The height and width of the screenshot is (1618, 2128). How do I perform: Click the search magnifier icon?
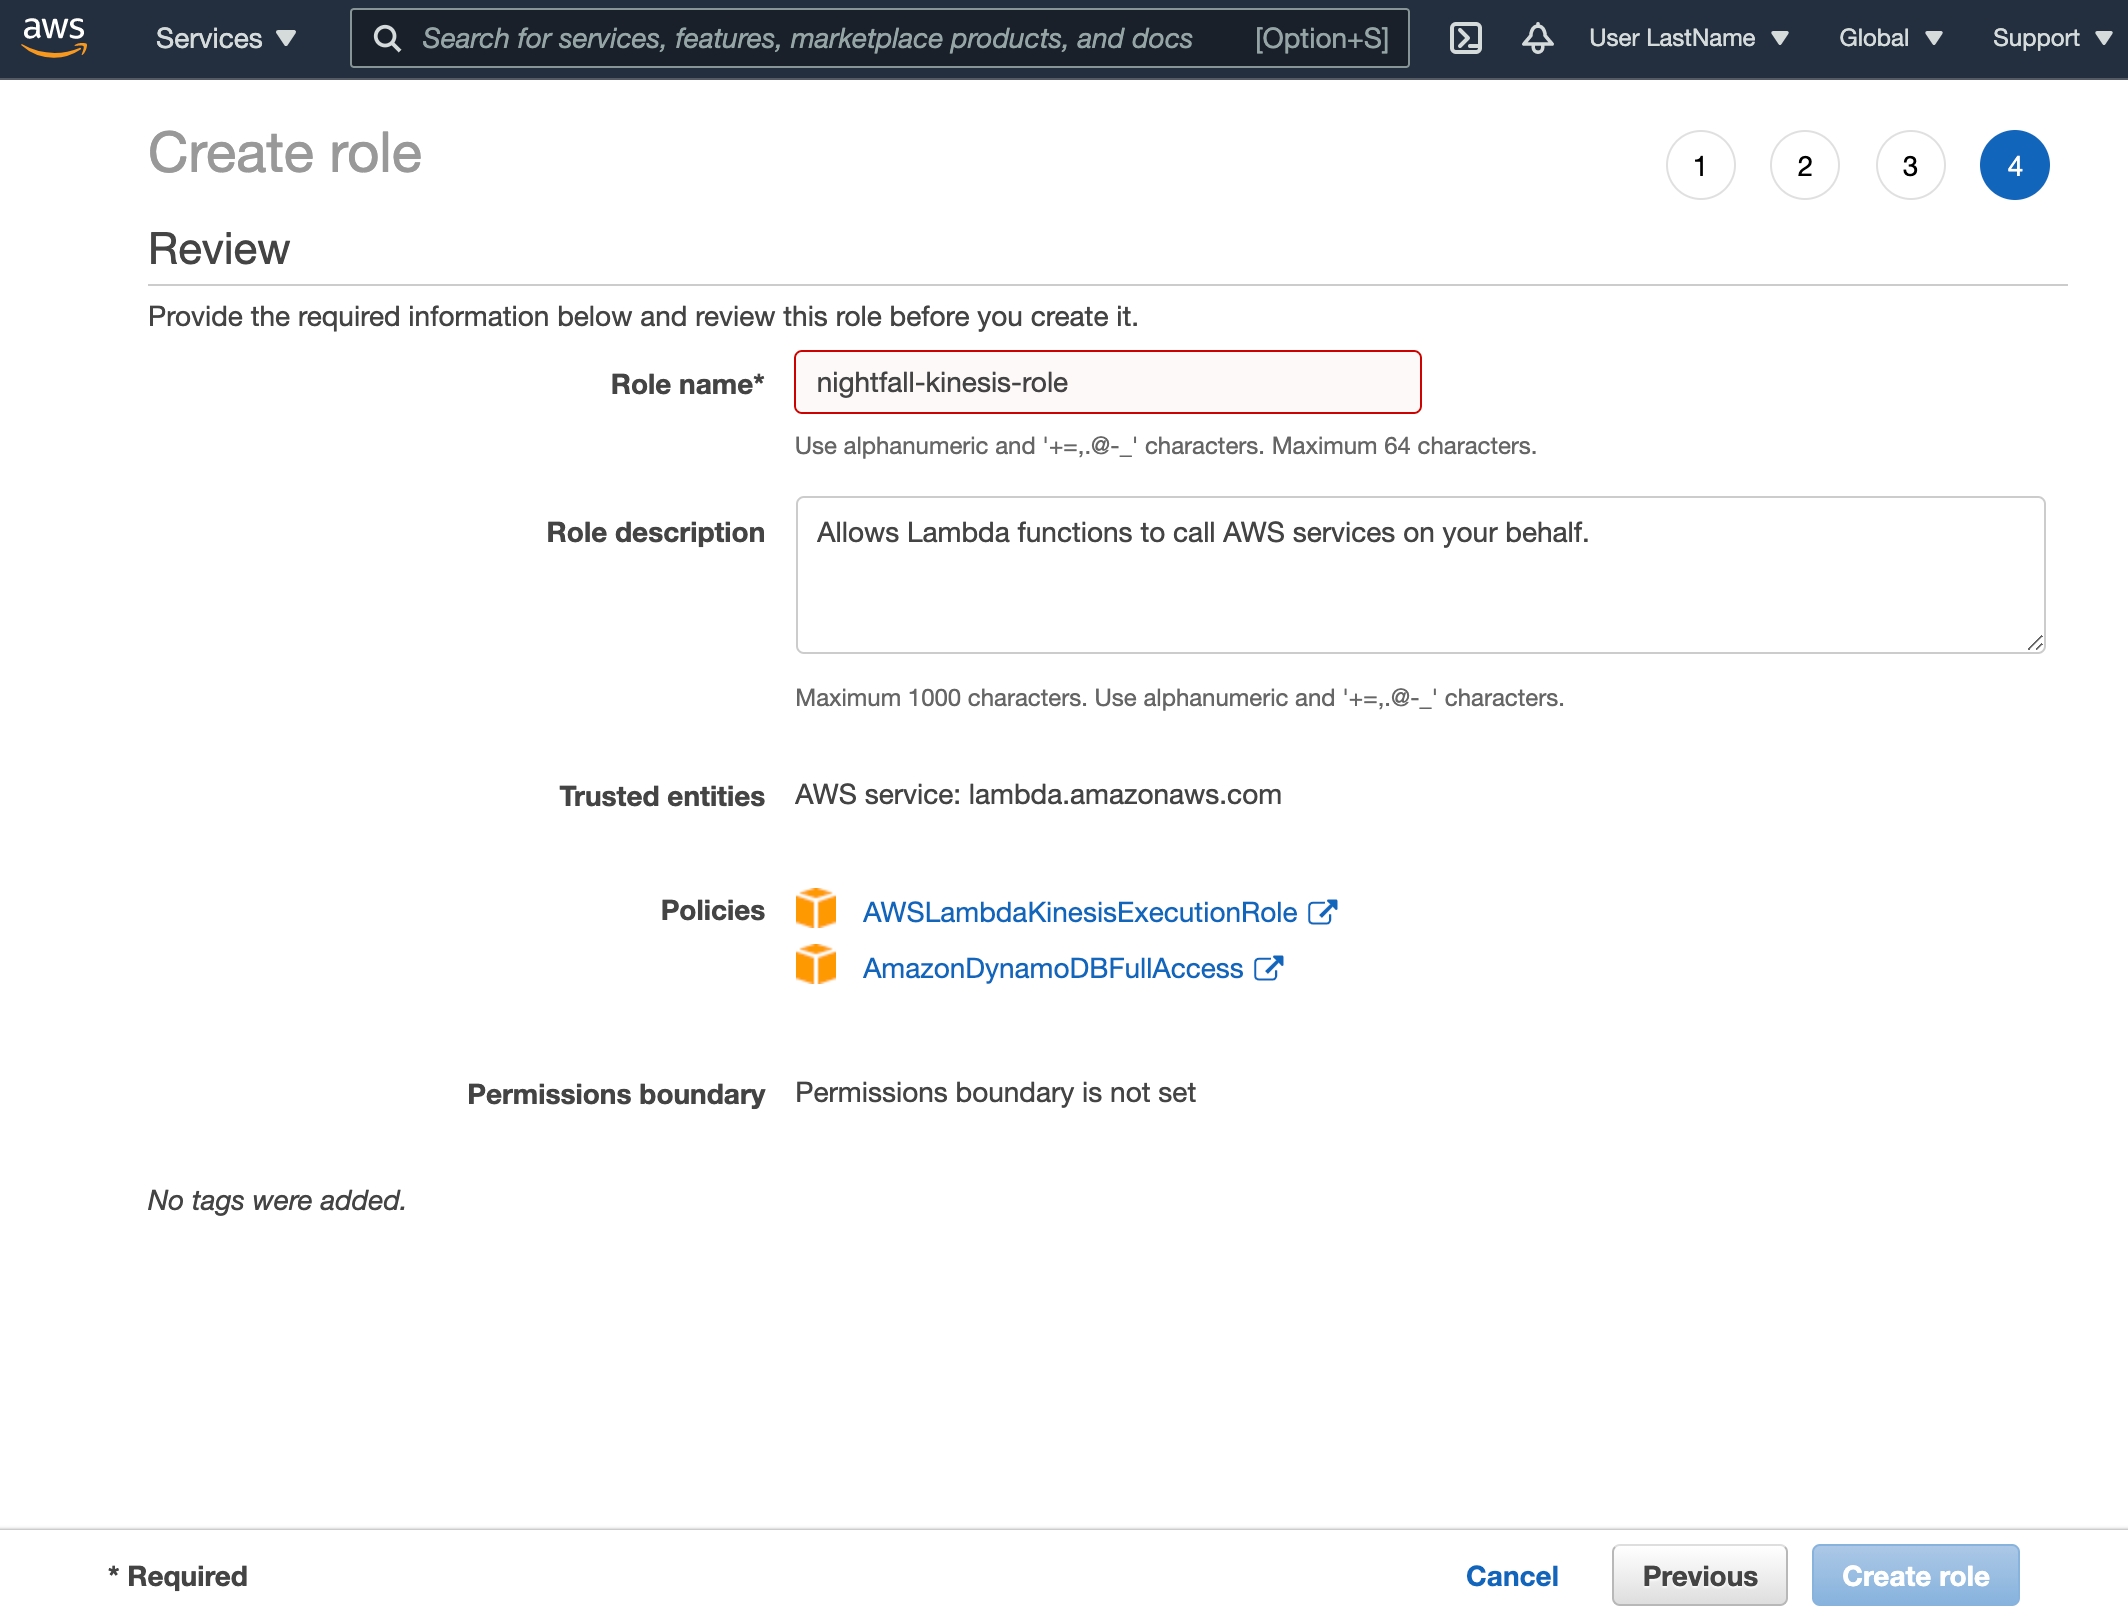pyautogui.click(x=387, y=38)
